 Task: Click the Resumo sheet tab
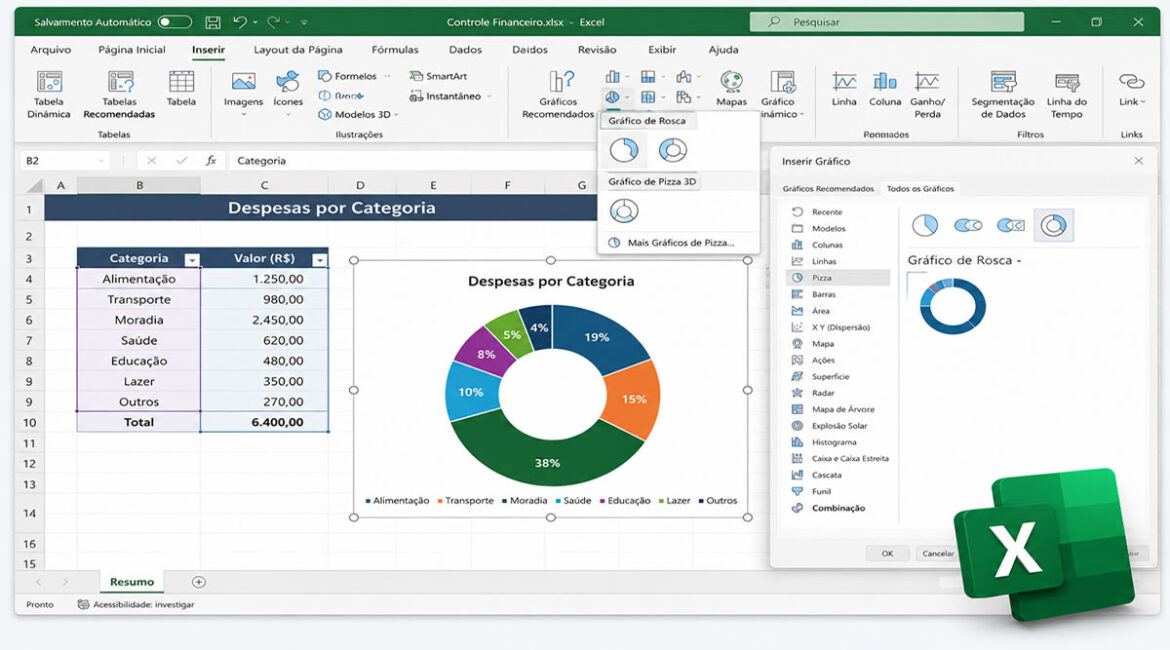132,581
